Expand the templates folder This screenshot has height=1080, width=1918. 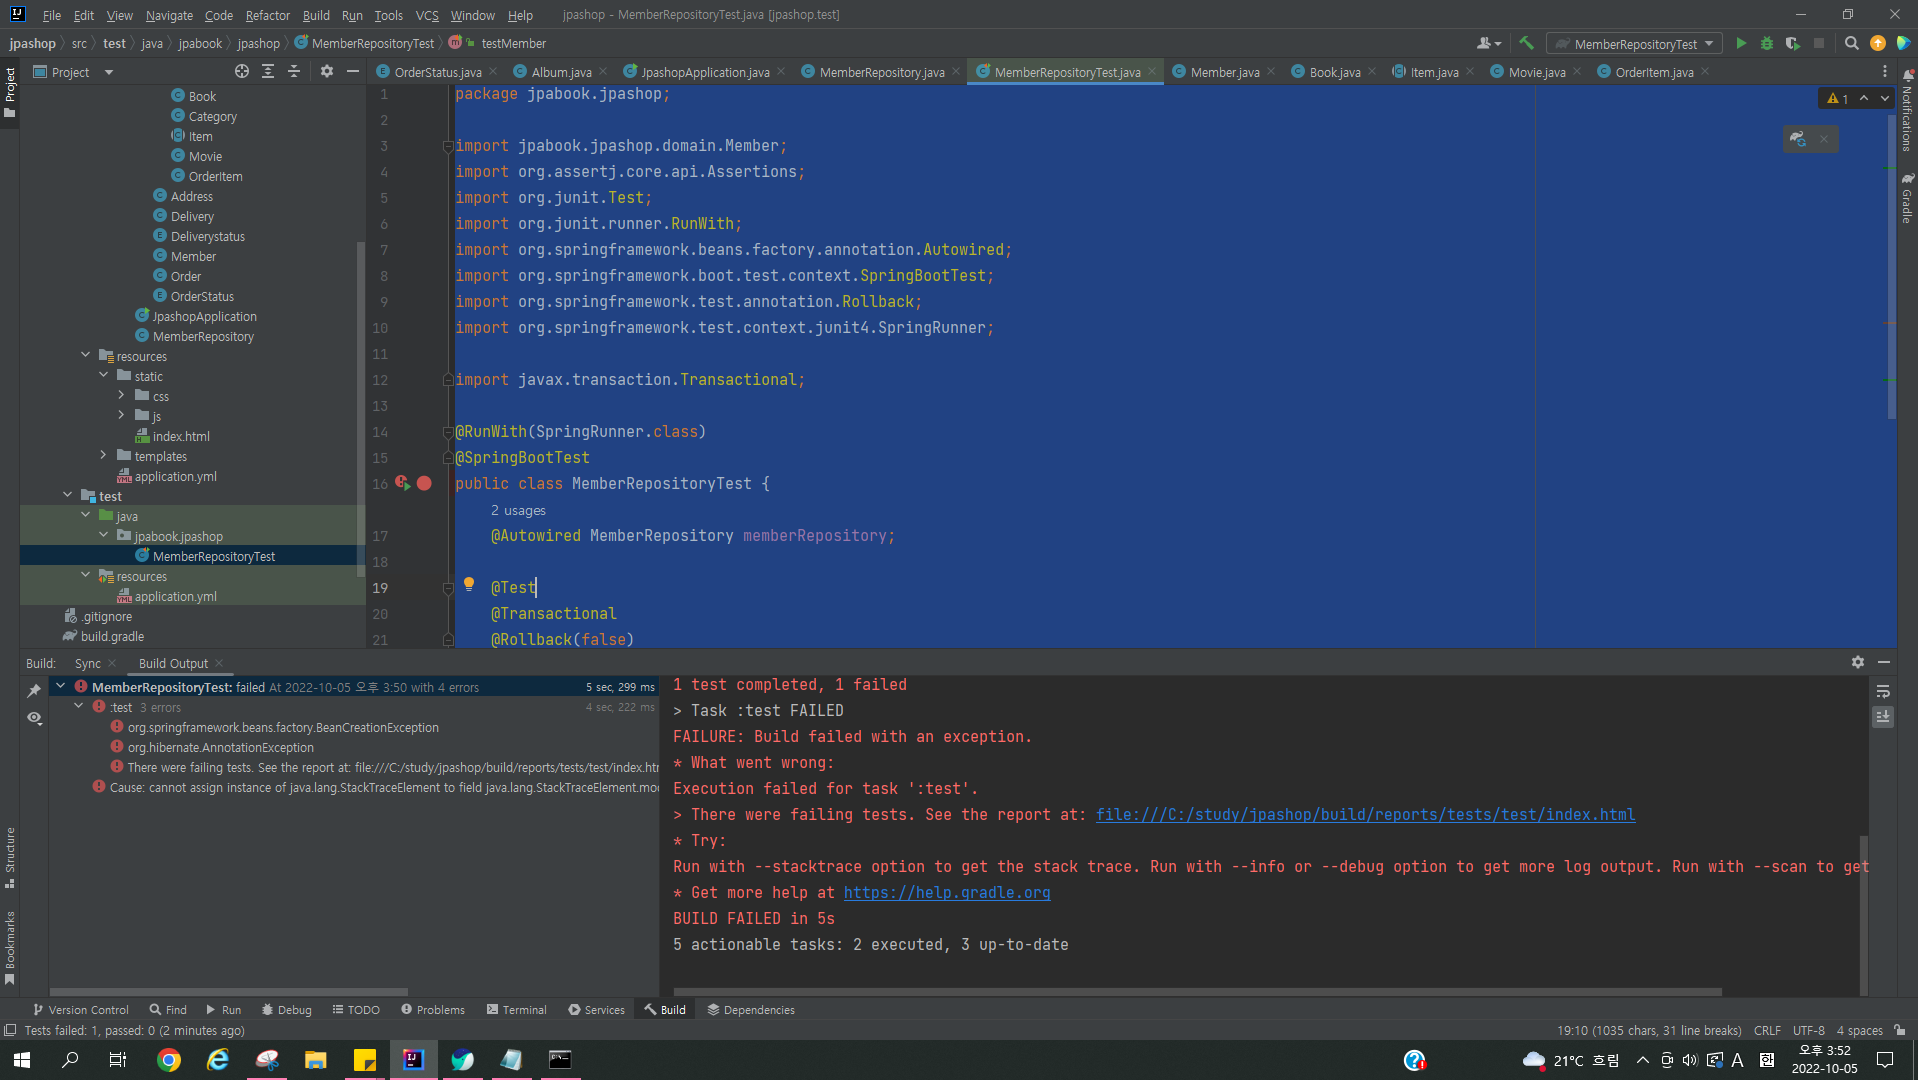pos(103,456)
